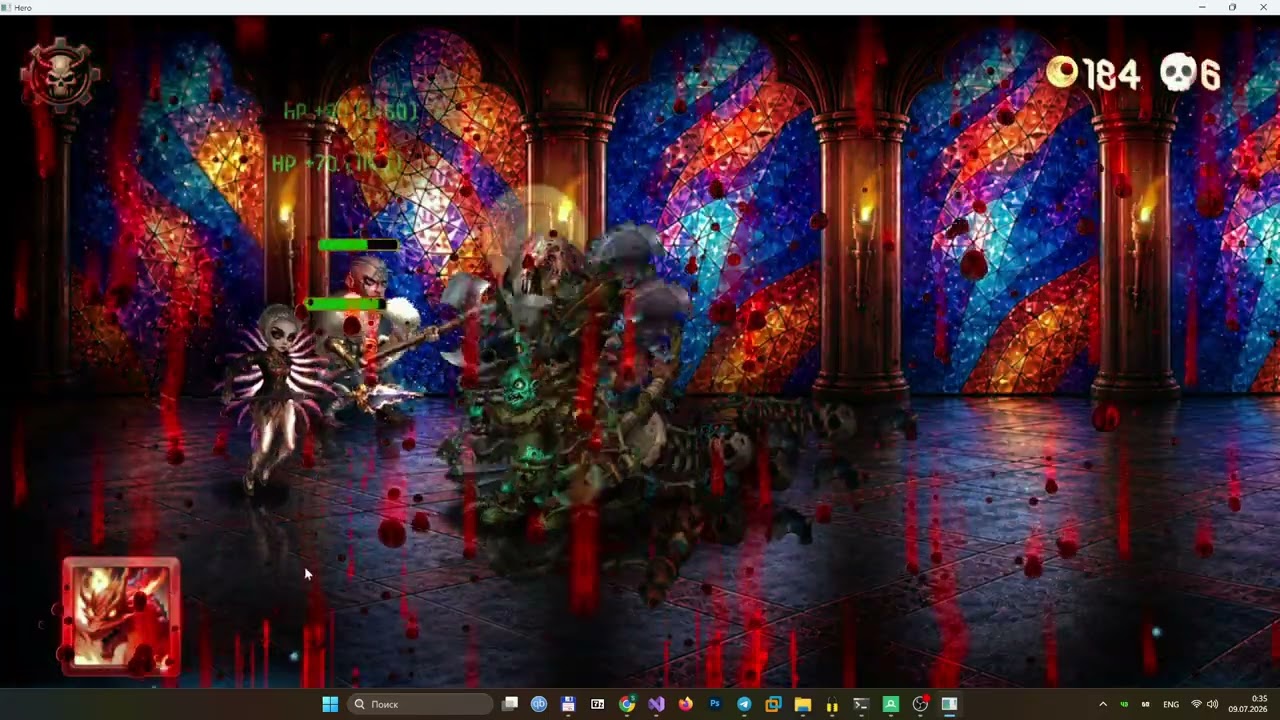Image resolution: width=1280 pixels, height=720 pixels.
Task: Open Telegram from the taskbar
Action: [x=744, y=704]
